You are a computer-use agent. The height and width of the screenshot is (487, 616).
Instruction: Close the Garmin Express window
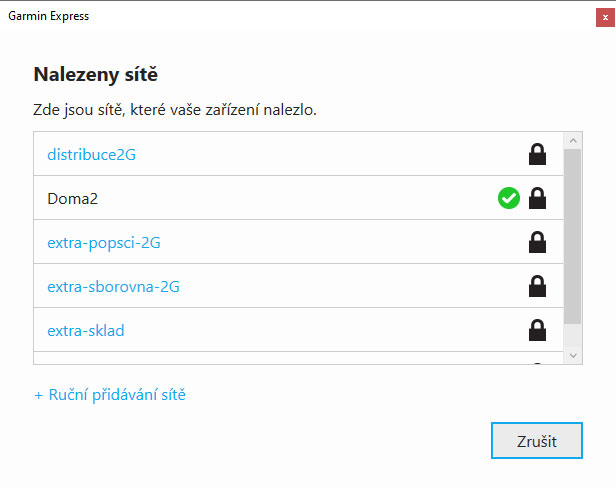click(x=605, y=17)
